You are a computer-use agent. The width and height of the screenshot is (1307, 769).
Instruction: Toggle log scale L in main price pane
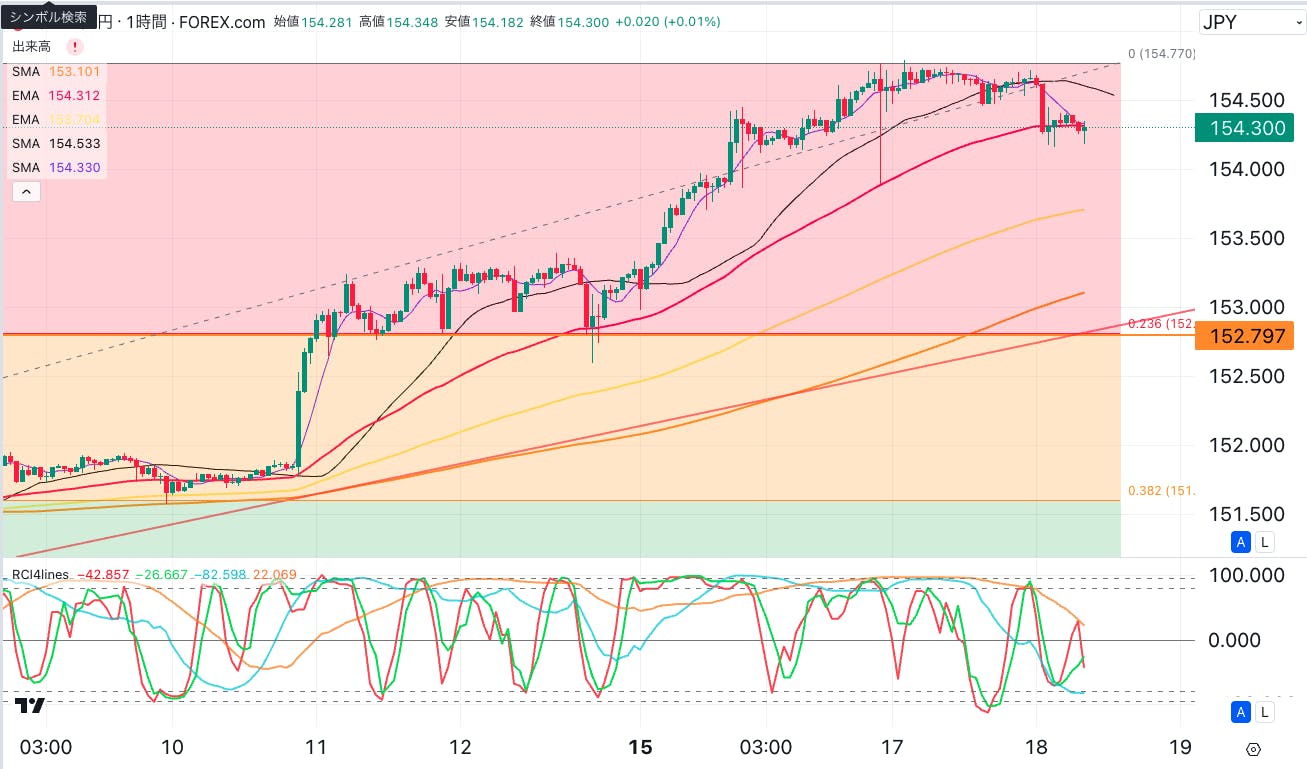1264,542
